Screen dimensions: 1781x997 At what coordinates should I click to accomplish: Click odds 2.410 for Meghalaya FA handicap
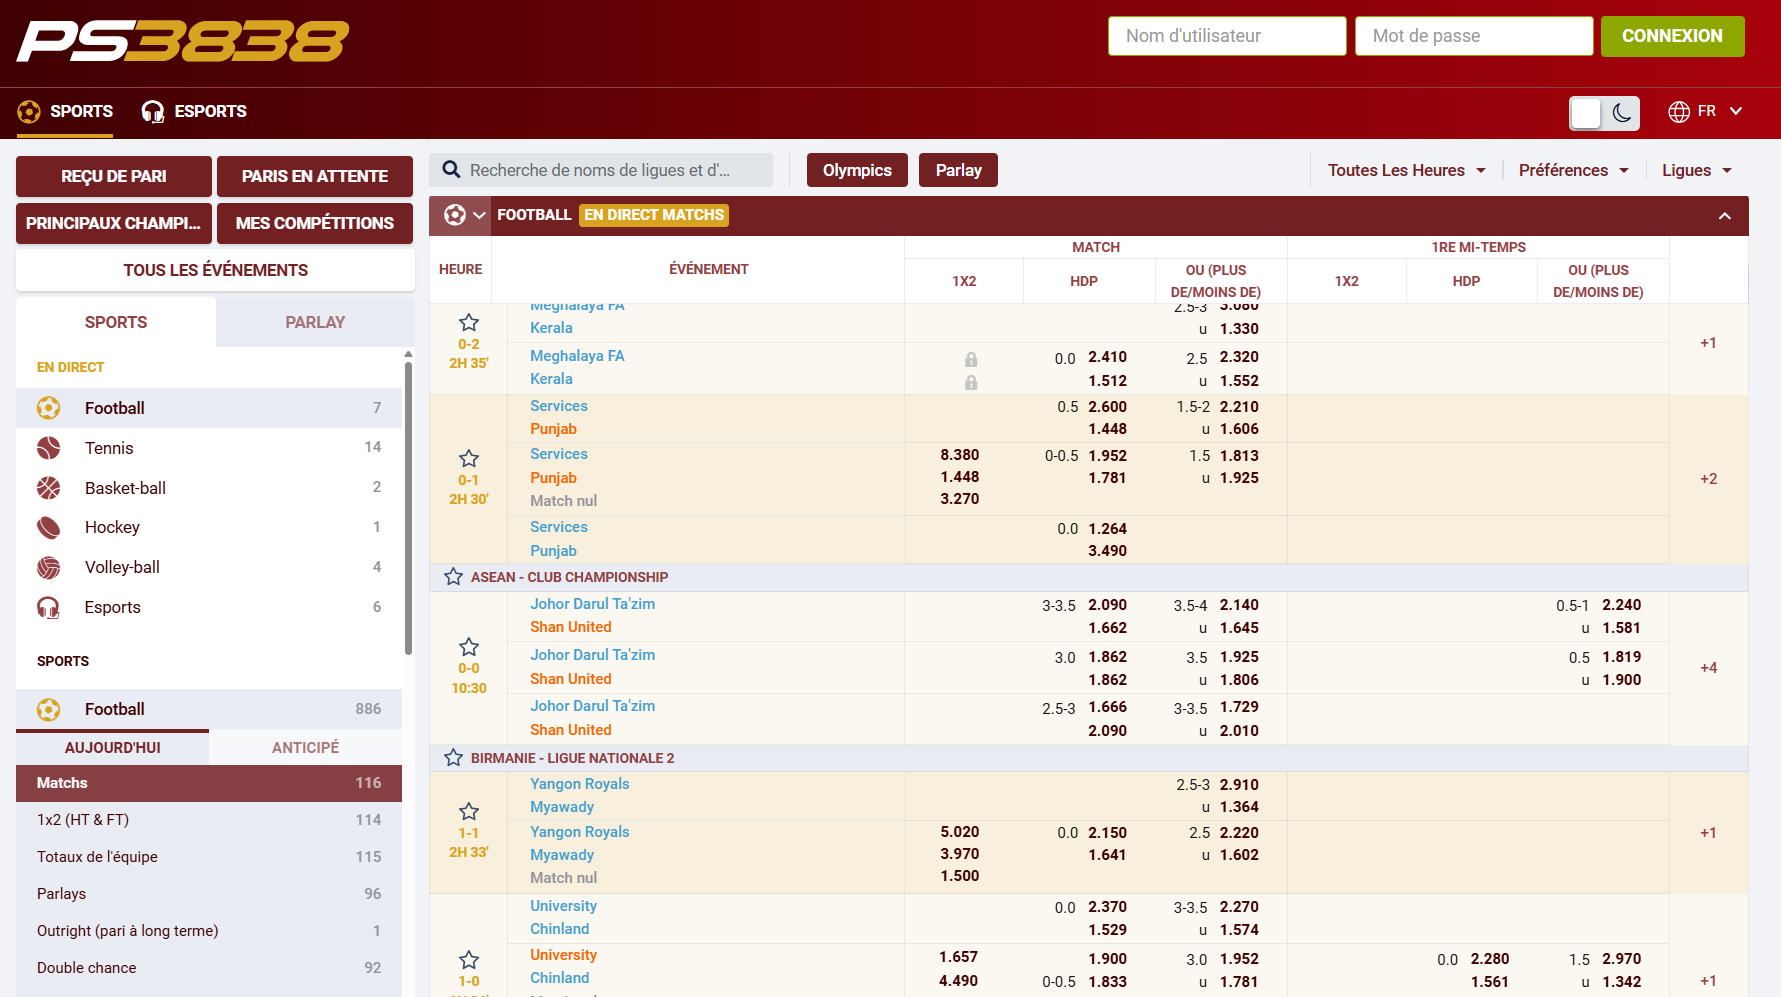point(1108,357)
